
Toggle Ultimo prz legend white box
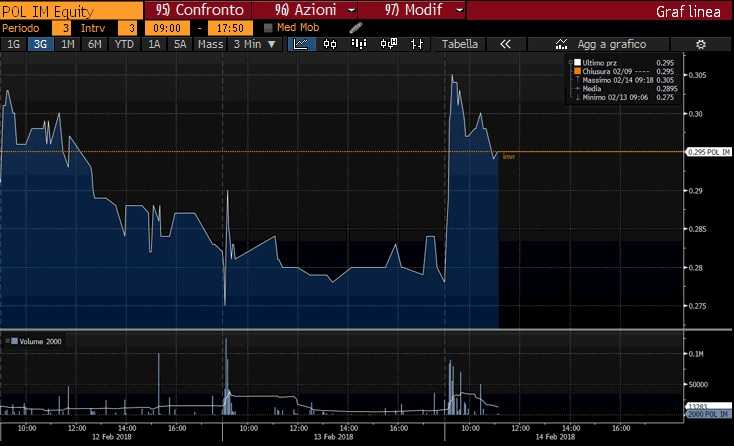[576, 63]
